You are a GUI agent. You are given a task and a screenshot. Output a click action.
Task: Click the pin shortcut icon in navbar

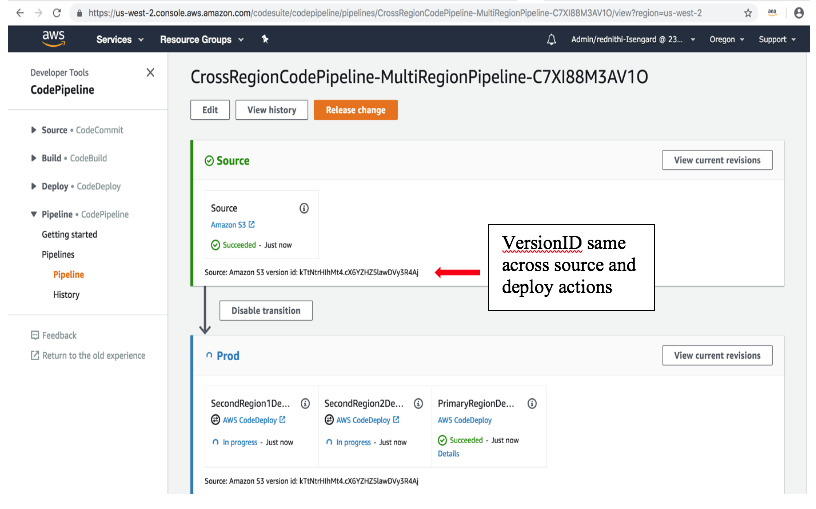[265, 39]
